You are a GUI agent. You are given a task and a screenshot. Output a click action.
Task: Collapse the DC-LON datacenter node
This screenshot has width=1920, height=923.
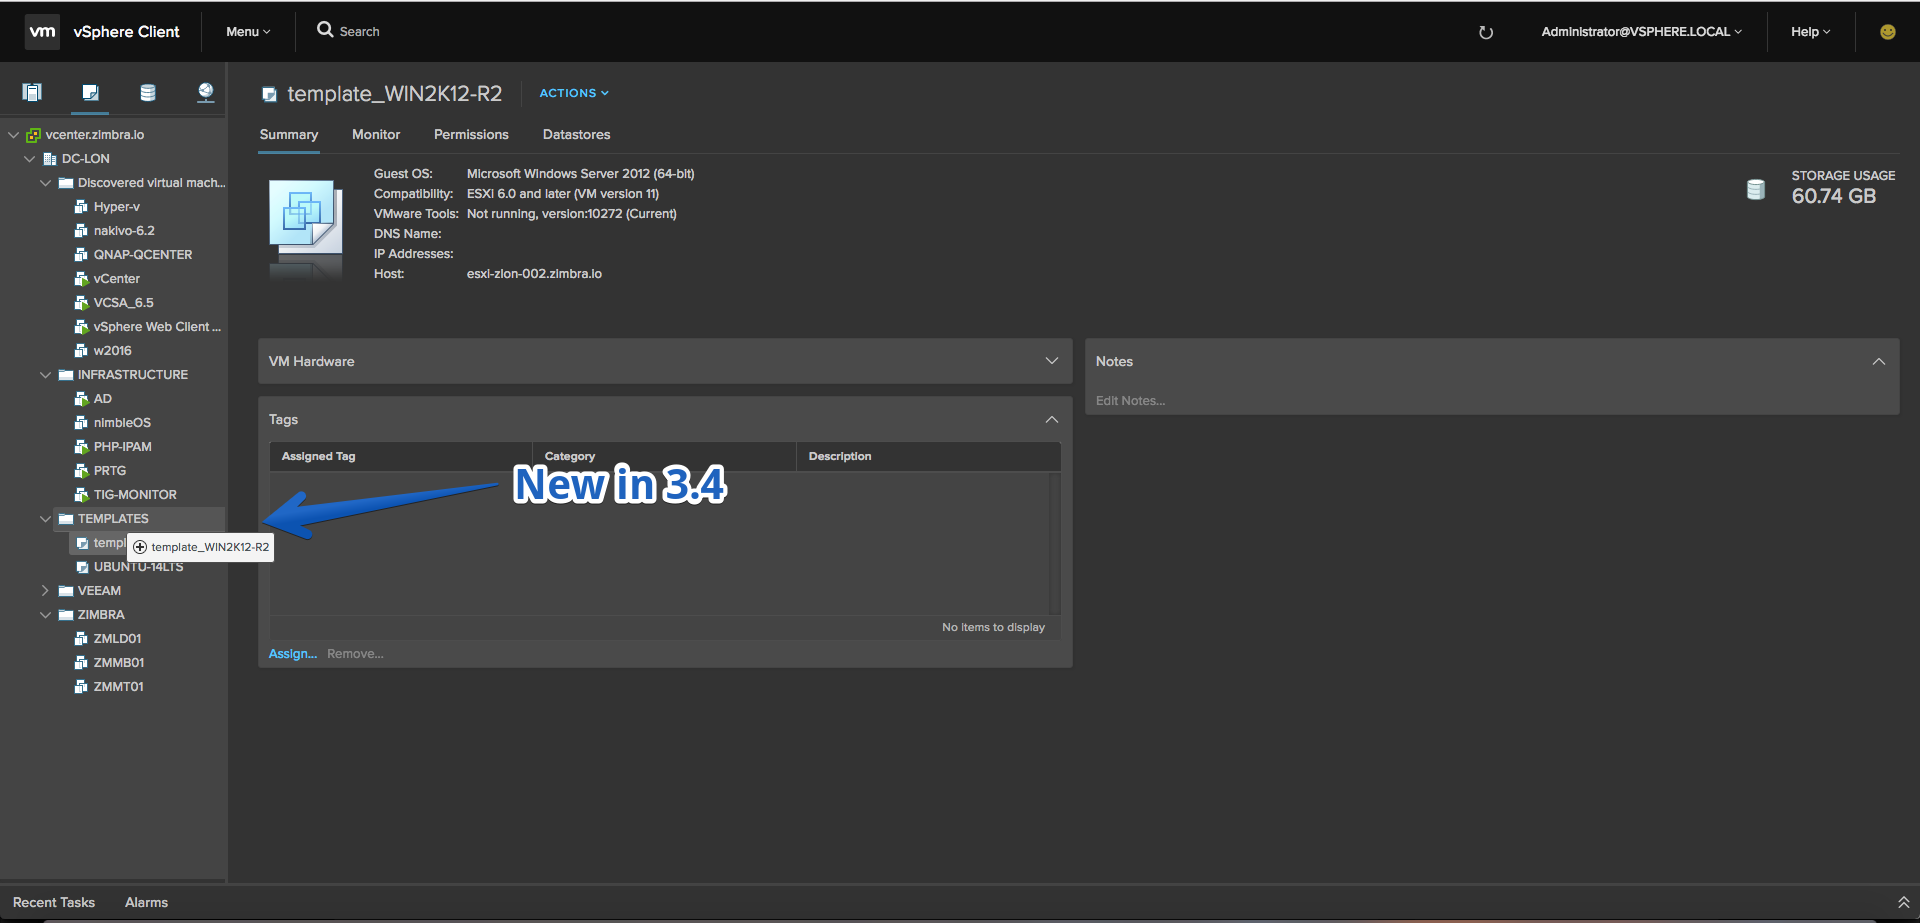[30, 159]
